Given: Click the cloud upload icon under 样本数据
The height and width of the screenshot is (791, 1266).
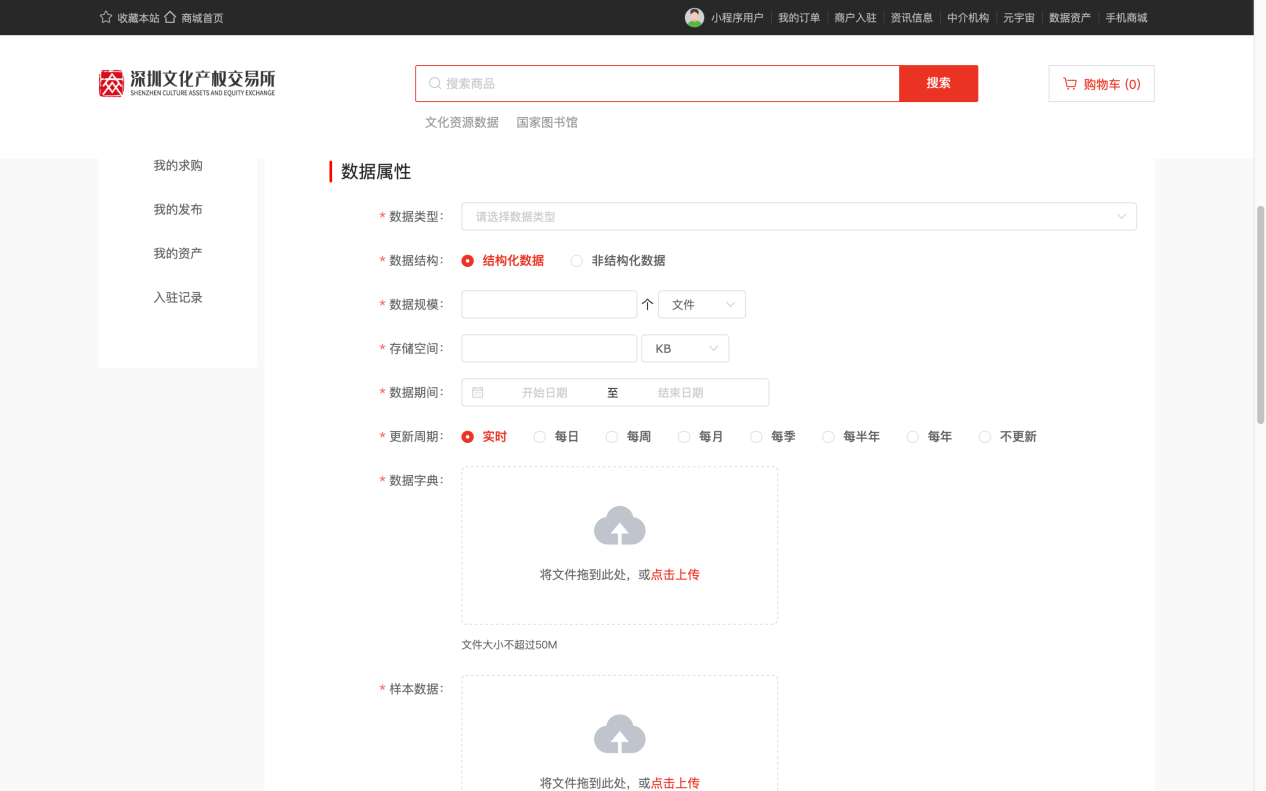Looking at the screenshot, I should (620, 734).
